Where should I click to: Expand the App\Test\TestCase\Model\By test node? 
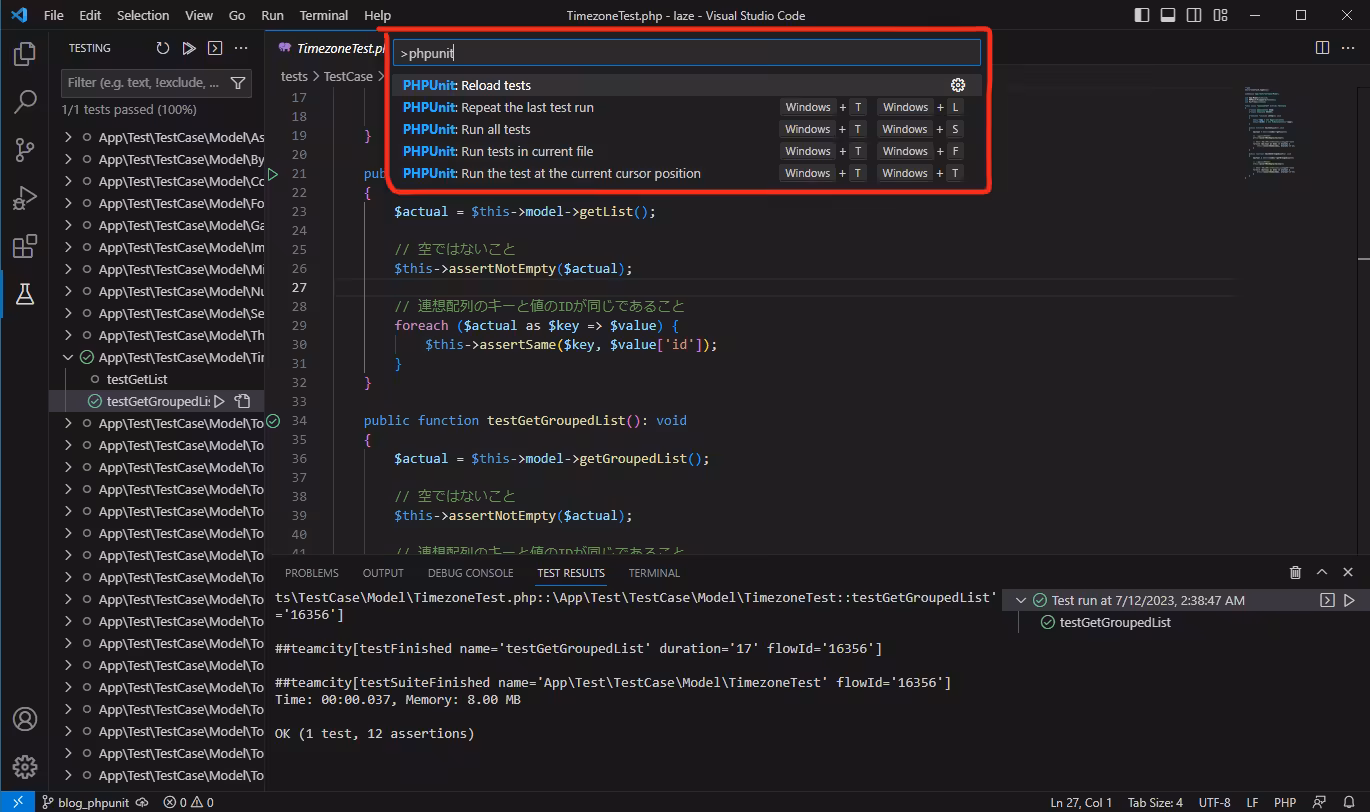click(x=68, y=159)
